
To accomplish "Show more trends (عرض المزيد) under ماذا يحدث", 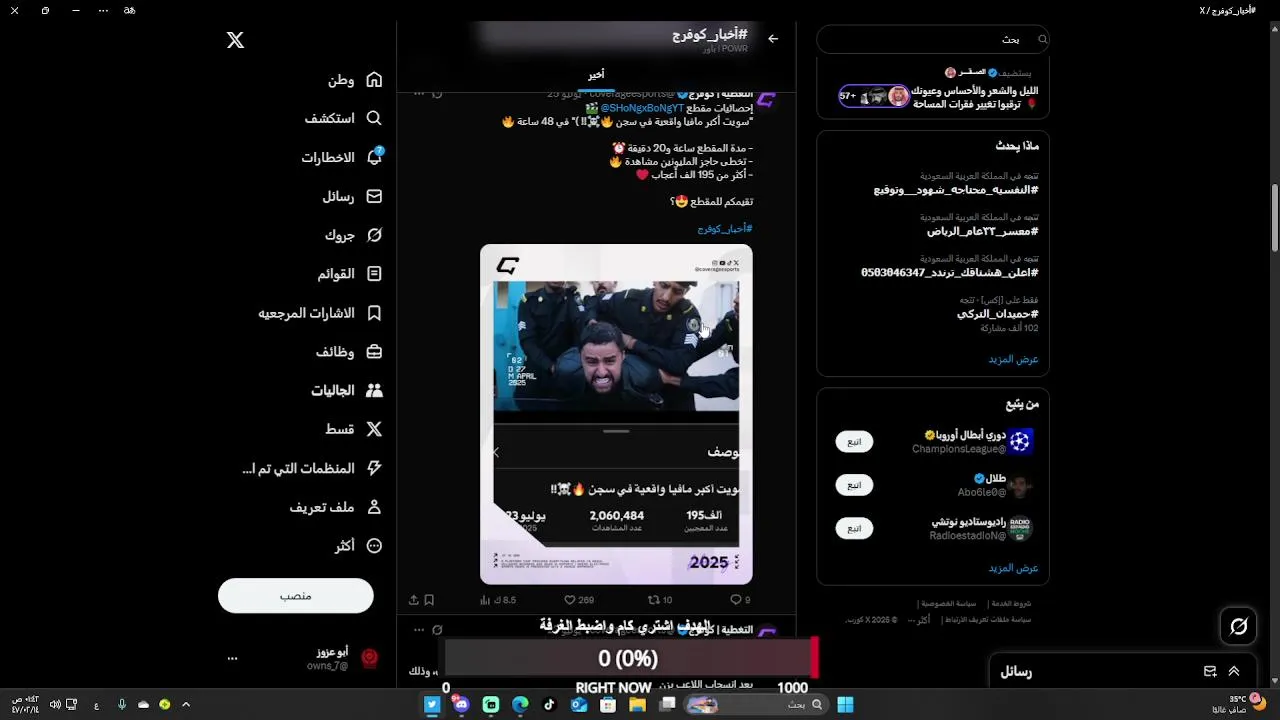I will [x=1013, y=359].
